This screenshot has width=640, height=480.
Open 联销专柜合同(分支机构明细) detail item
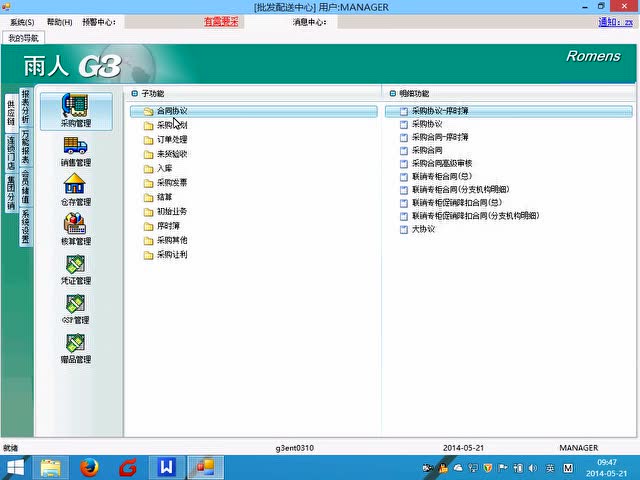pyautogui.click(x=460, y=189)
